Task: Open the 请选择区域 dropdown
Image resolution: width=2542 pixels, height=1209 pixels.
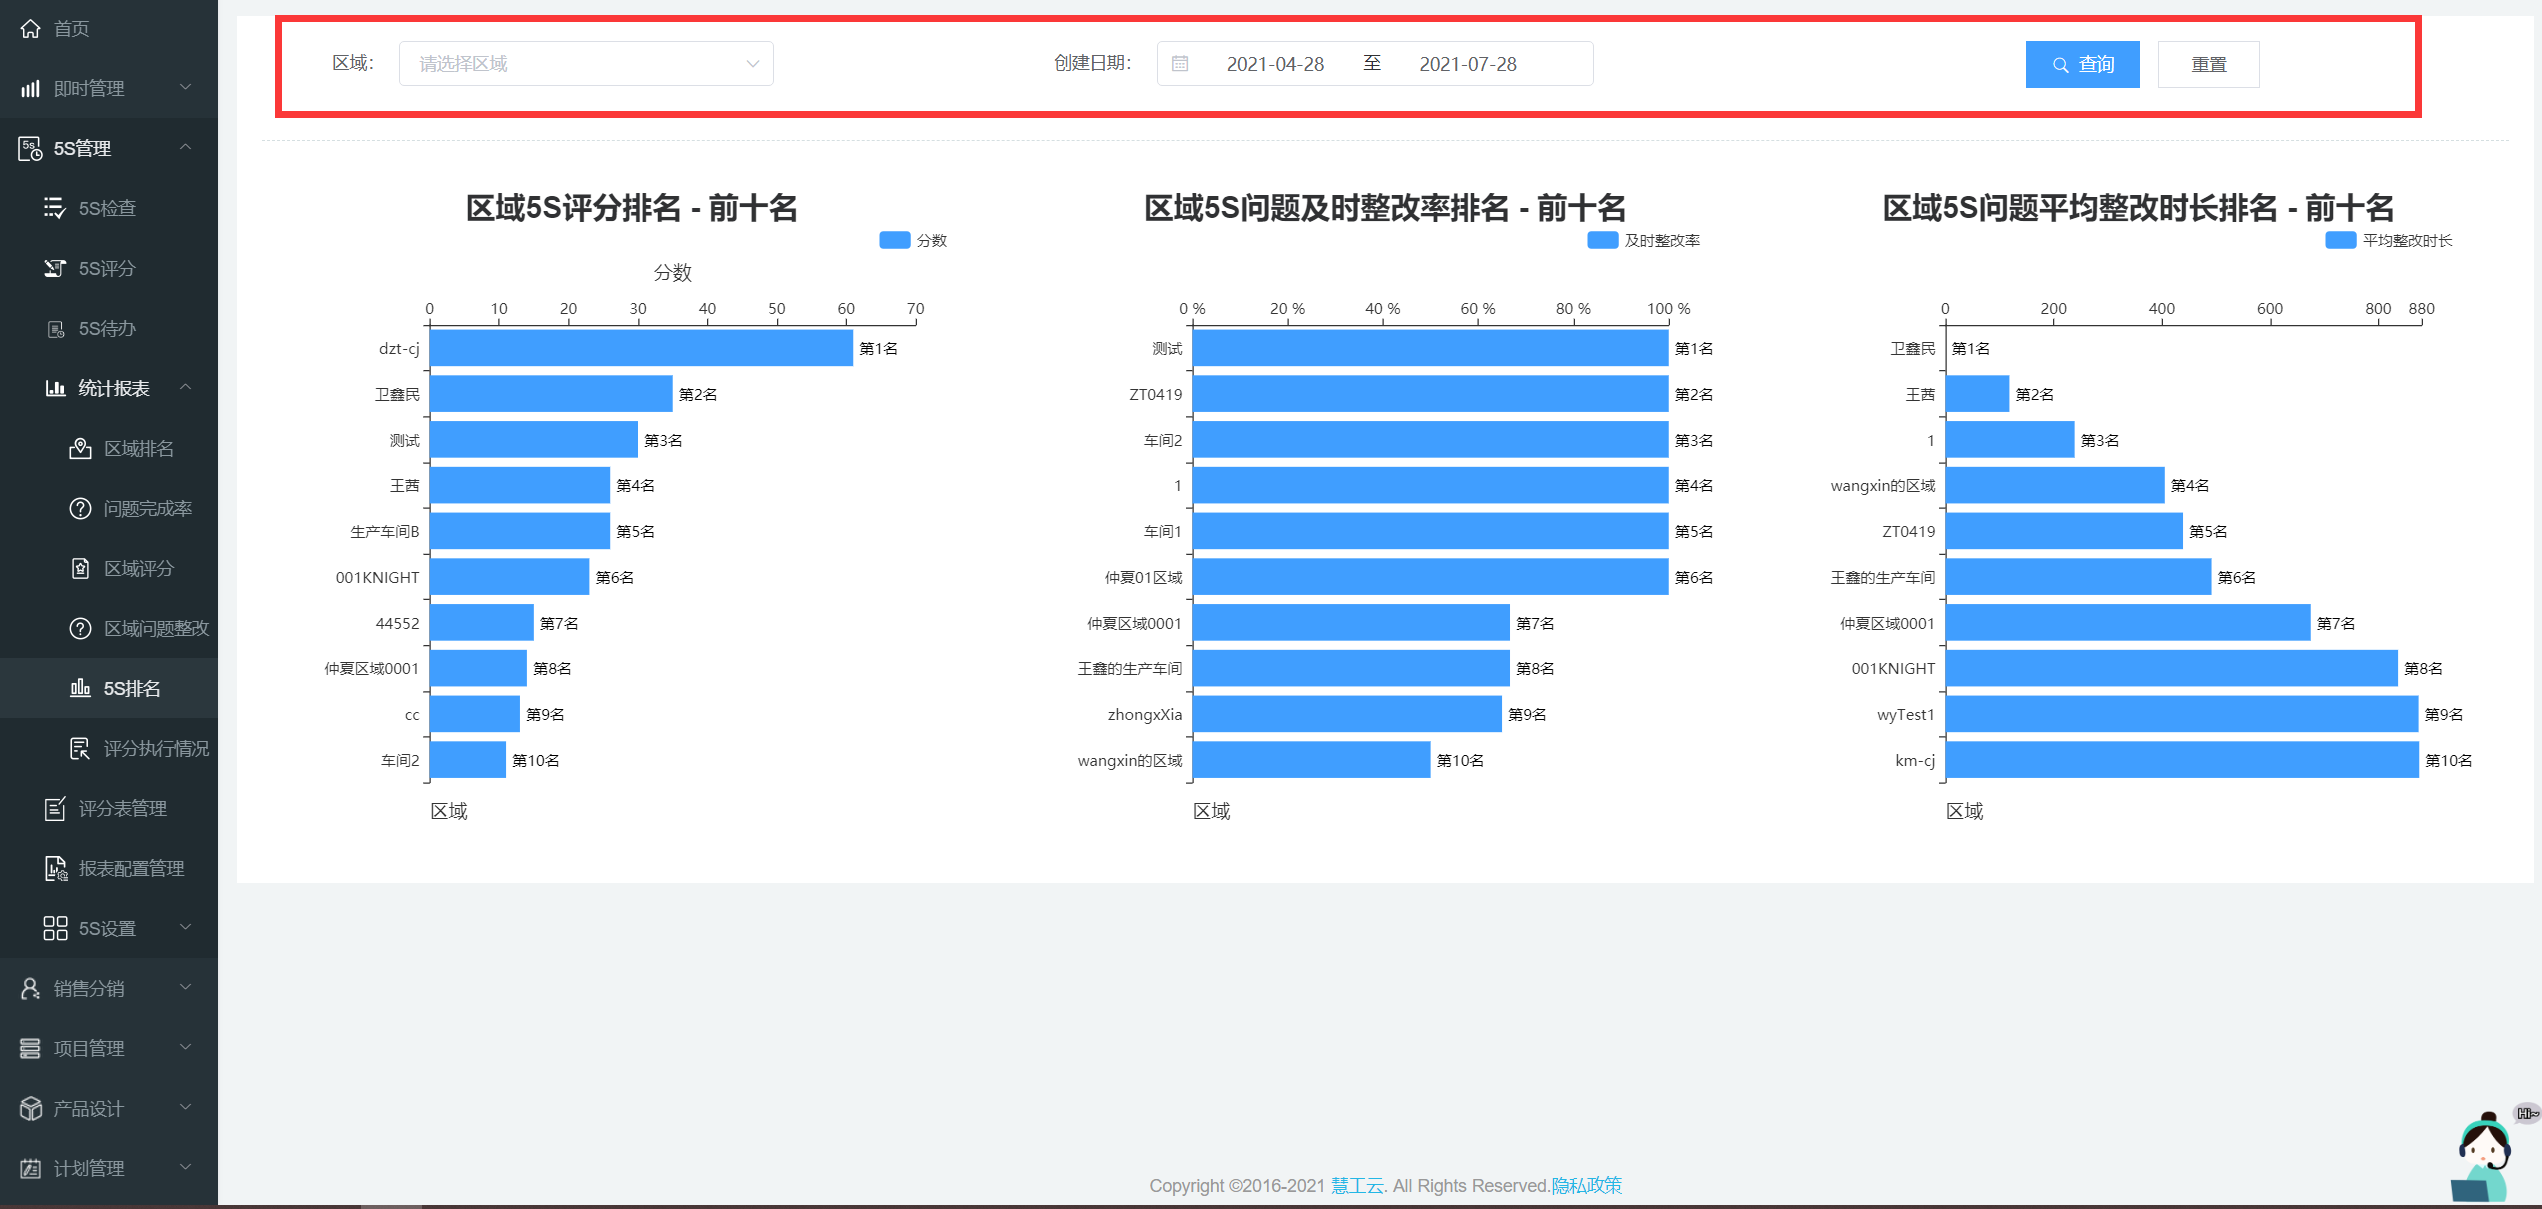Action: click(x=586, y=64)
